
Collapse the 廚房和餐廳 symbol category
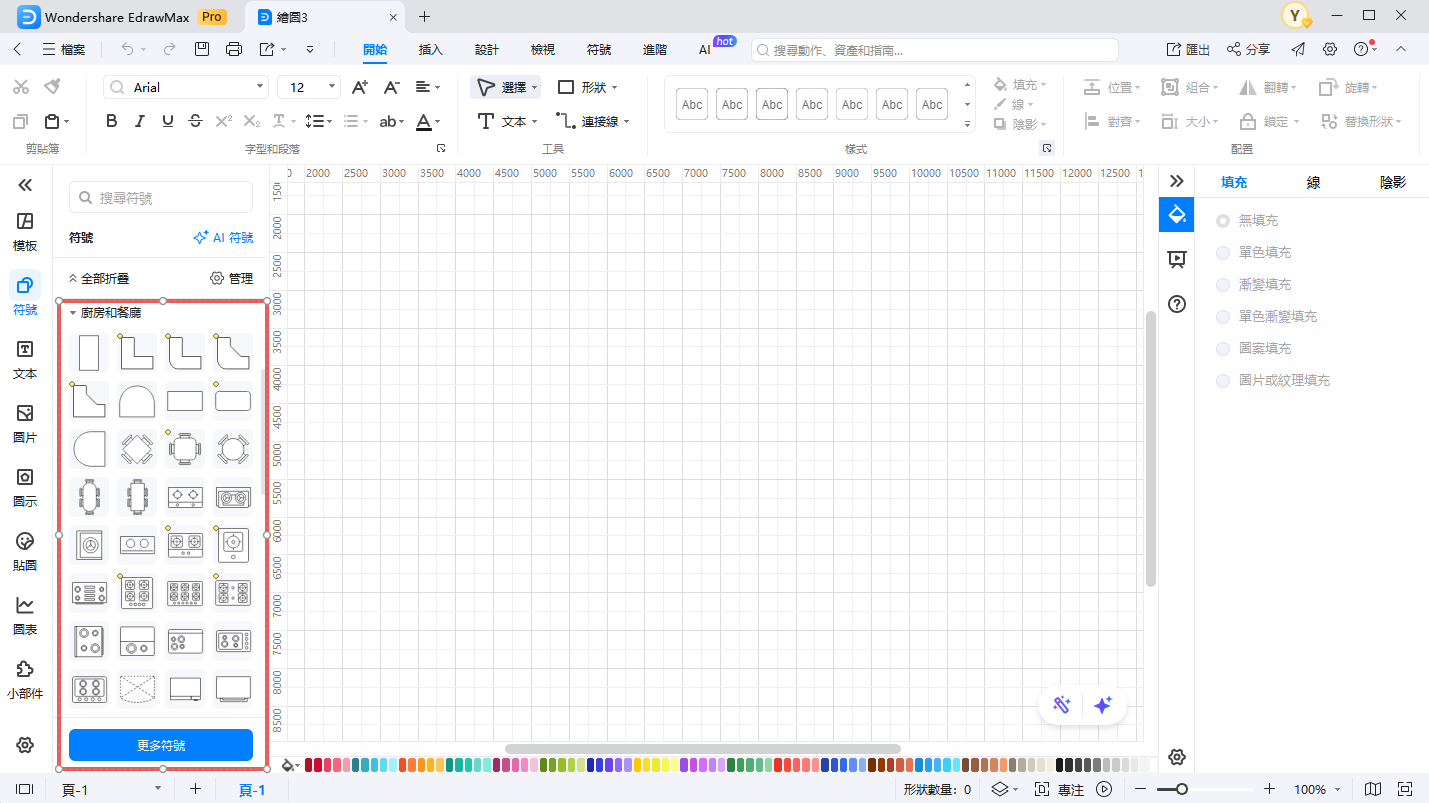point(73,313)
